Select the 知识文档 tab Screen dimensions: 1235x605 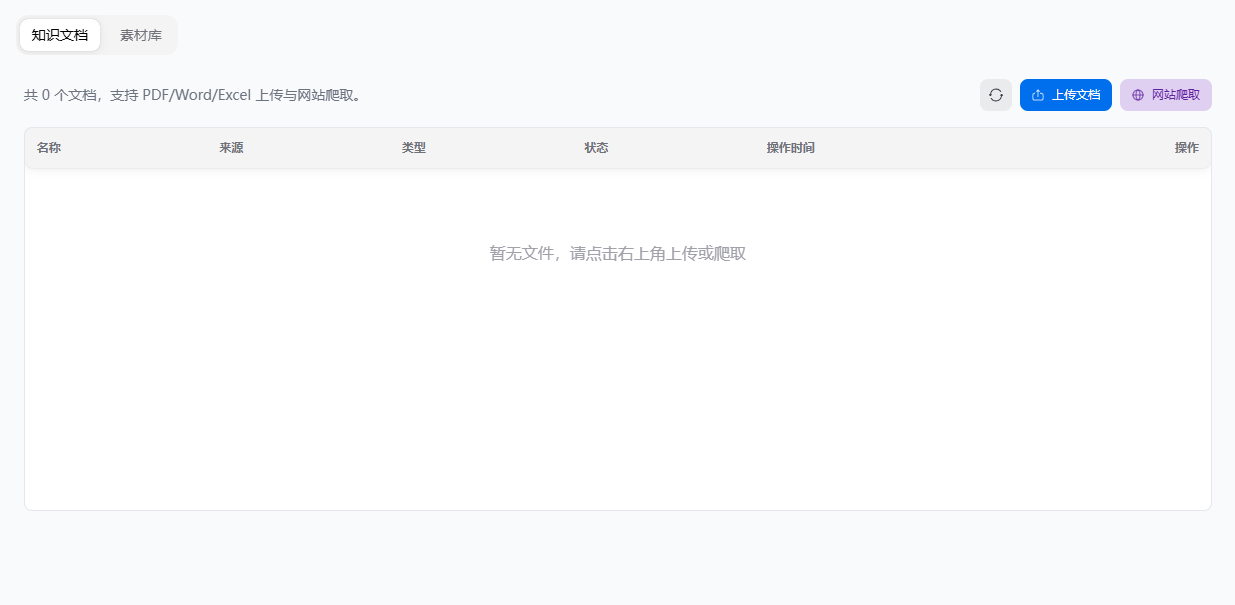(x=60, y=35)
